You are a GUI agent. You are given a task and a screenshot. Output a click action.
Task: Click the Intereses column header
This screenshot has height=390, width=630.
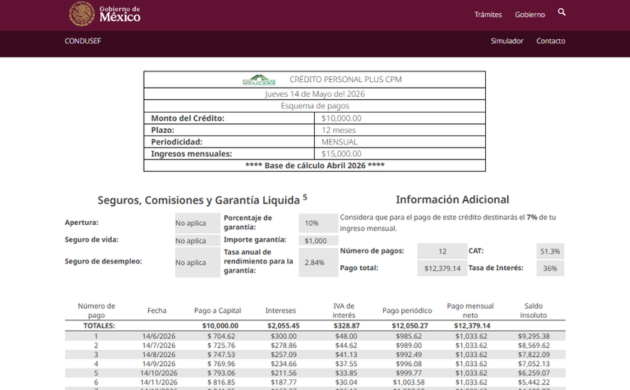280,310
